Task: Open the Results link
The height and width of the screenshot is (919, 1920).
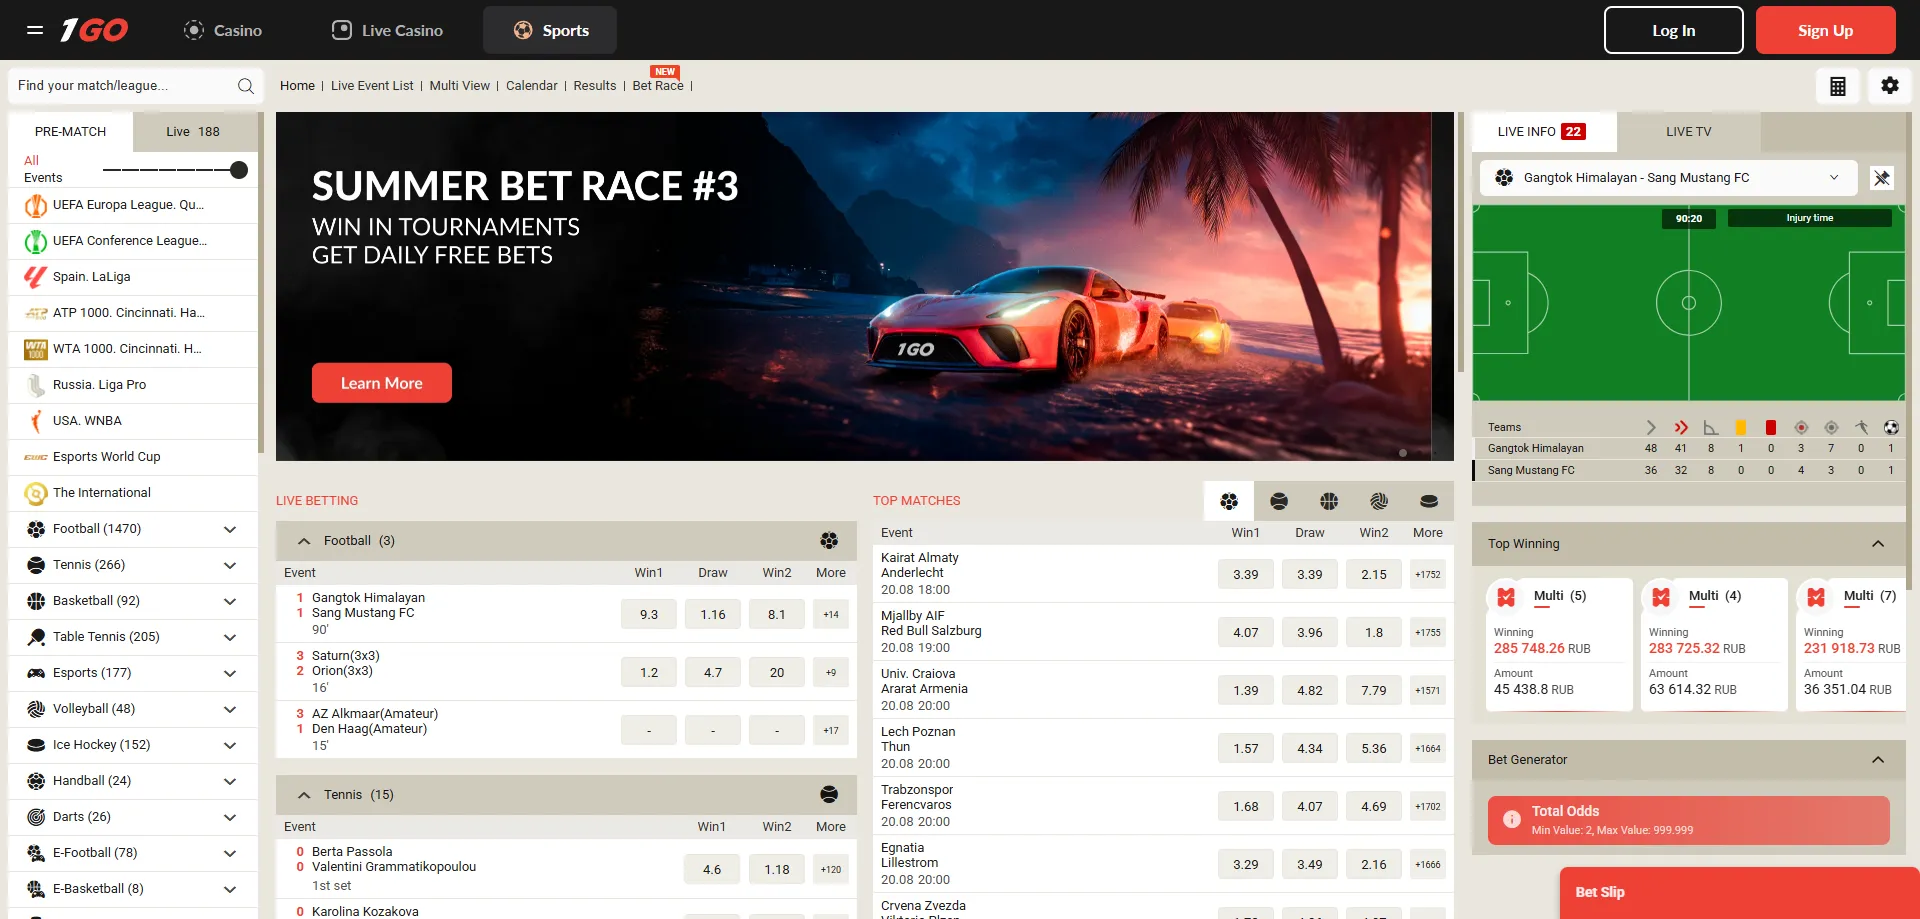Action: click(595, 86)
